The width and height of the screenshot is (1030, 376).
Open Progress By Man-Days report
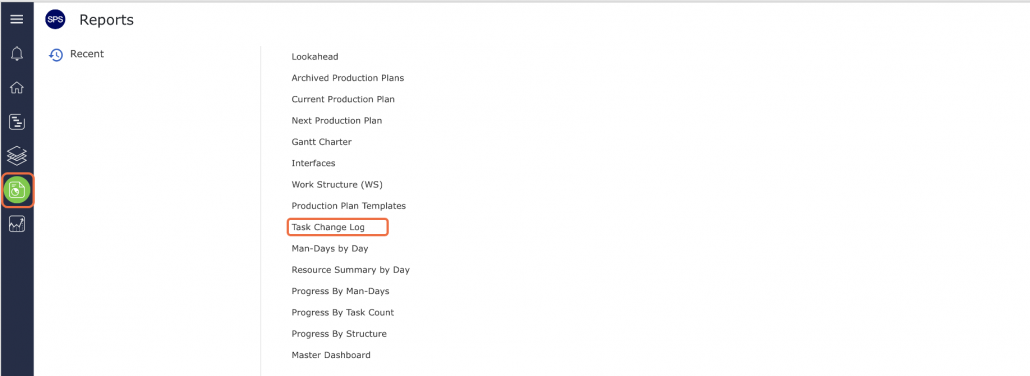[340, 291]
